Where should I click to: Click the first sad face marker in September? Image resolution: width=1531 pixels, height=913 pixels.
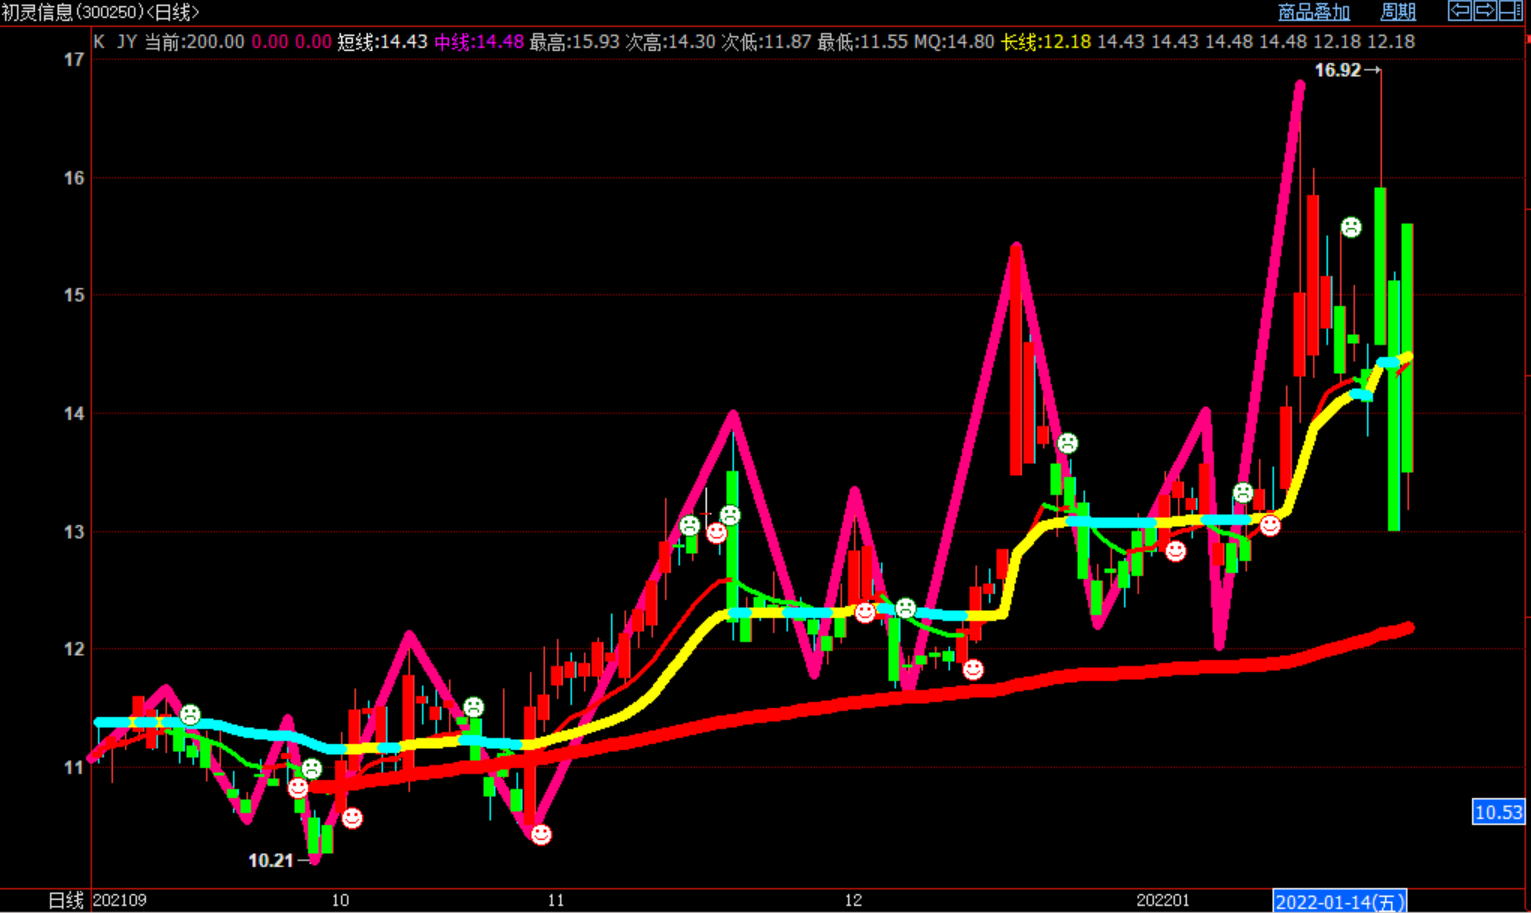(x=190, y=715)
